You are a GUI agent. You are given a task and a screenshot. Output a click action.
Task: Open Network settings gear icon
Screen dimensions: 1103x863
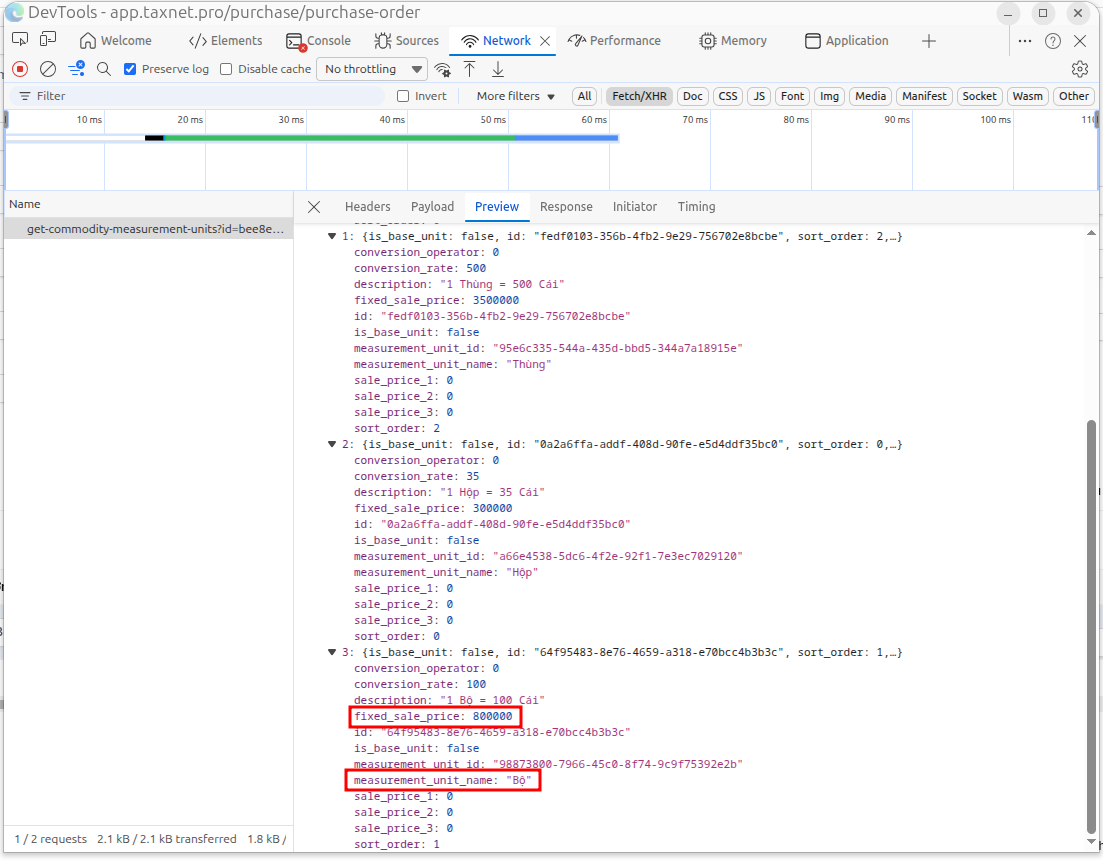coord(1080,69)
